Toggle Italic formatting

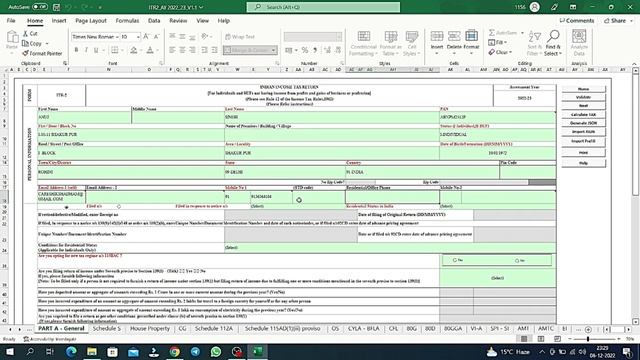click(86, 50)
